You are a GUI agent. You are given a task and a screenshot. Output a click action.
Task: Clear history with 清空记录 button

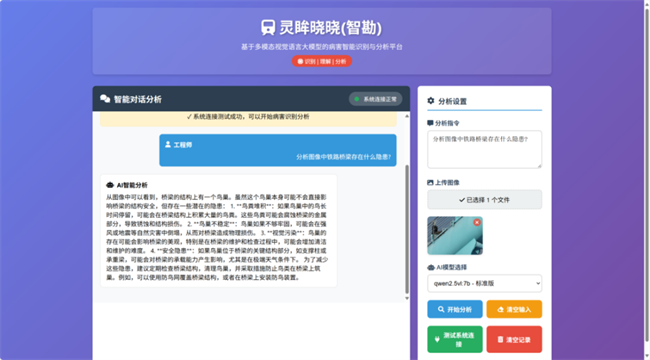(514, 339)
